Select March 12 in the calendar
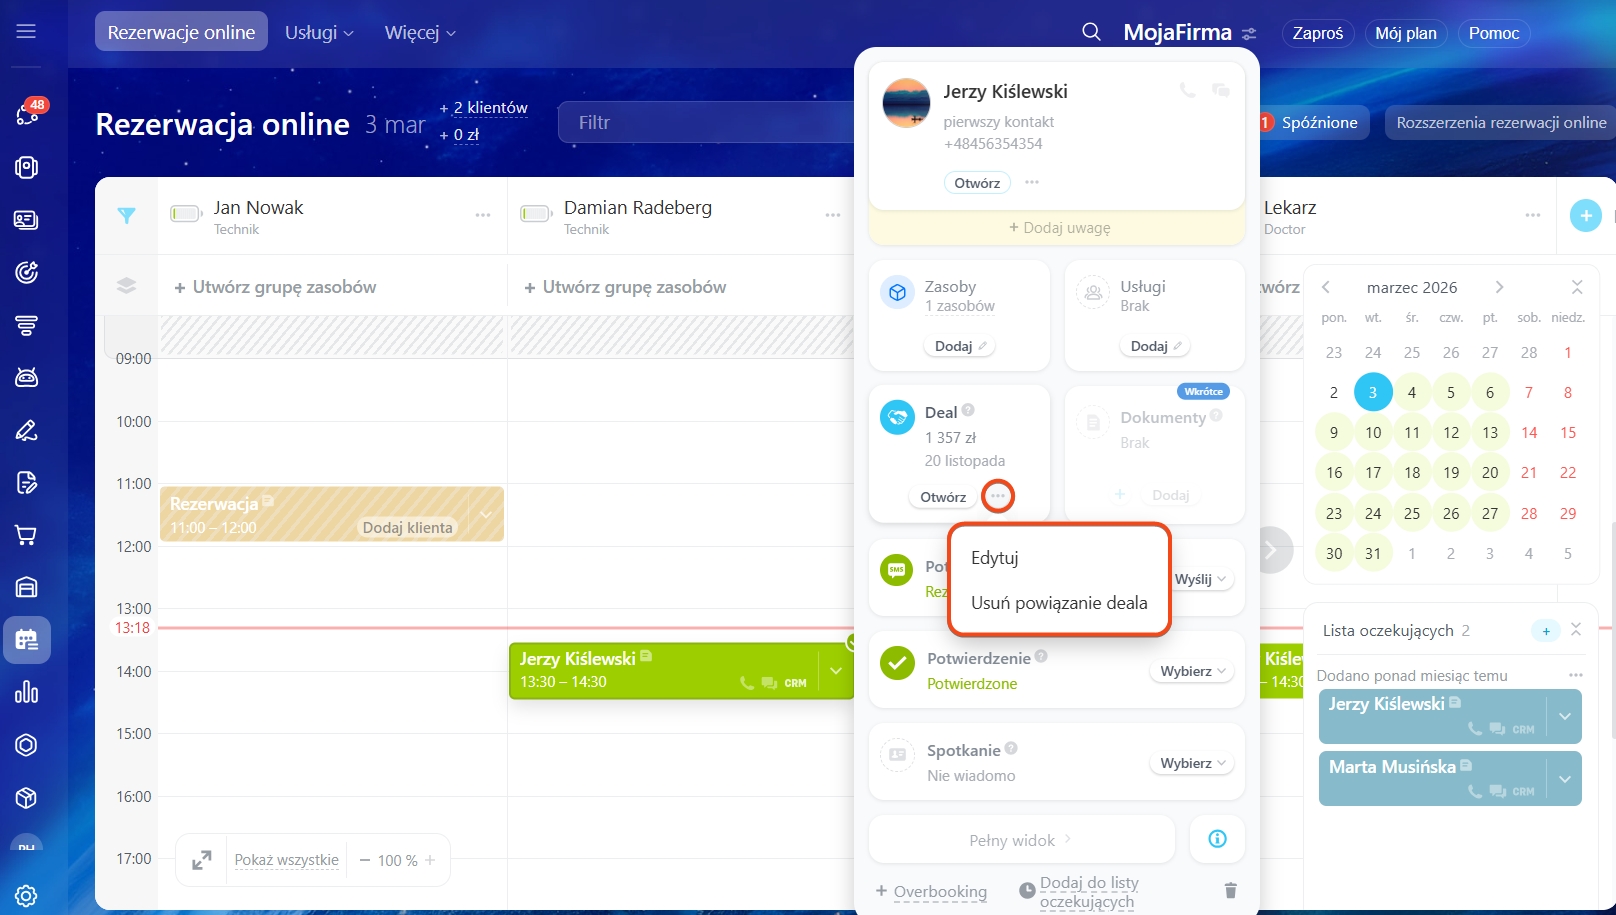1616x915 pixels. (x=1450, y=432)
